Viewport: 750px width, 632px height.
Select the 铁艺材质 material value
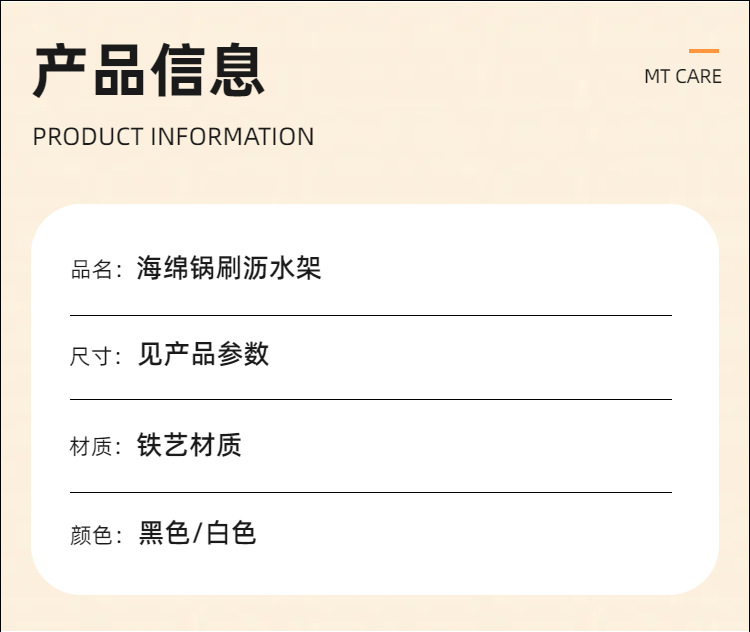point(189,445)
